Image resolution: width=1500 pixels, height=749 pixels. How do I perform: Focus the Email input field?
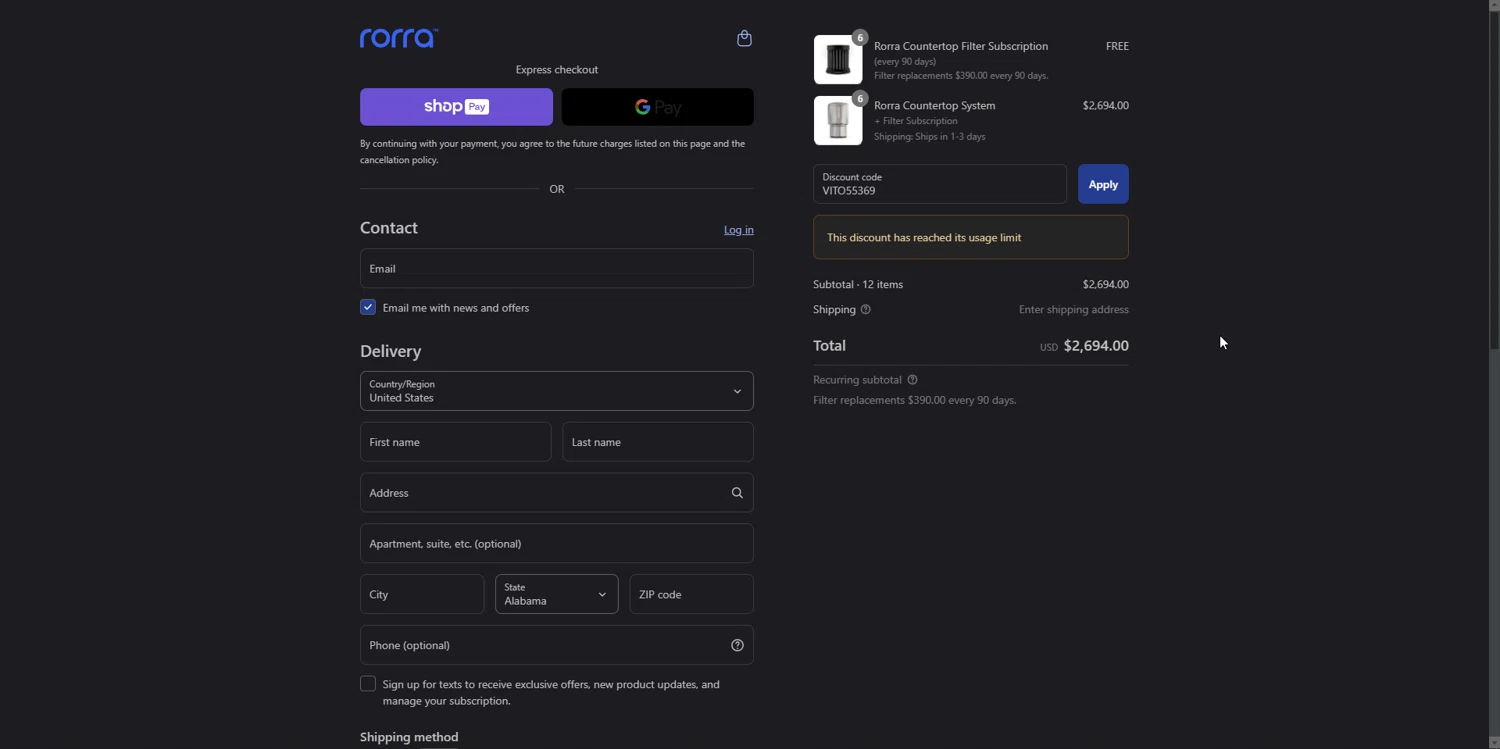557,268
